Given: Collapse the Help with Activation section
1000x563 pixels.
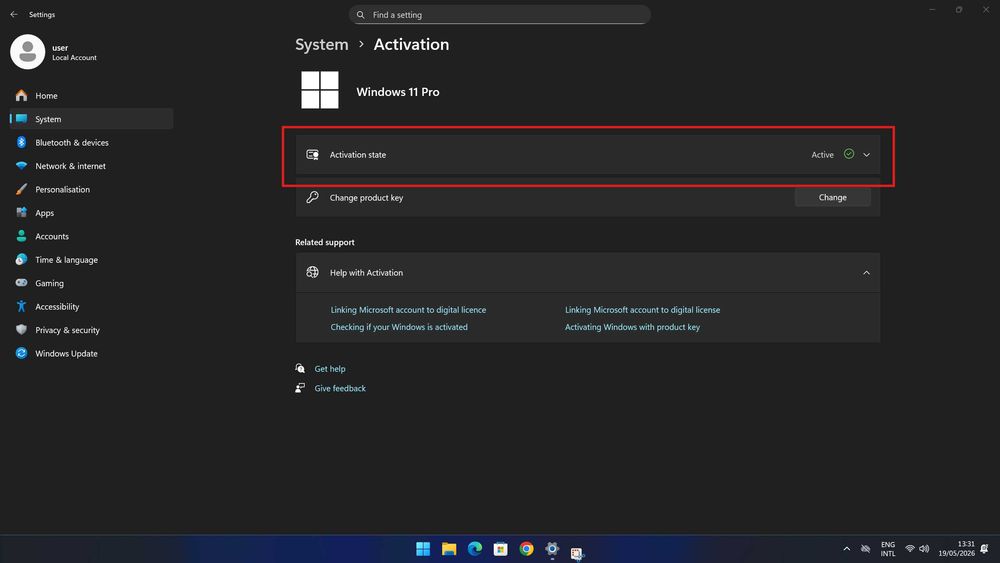Looking at the screenshot, I should 866,273.
